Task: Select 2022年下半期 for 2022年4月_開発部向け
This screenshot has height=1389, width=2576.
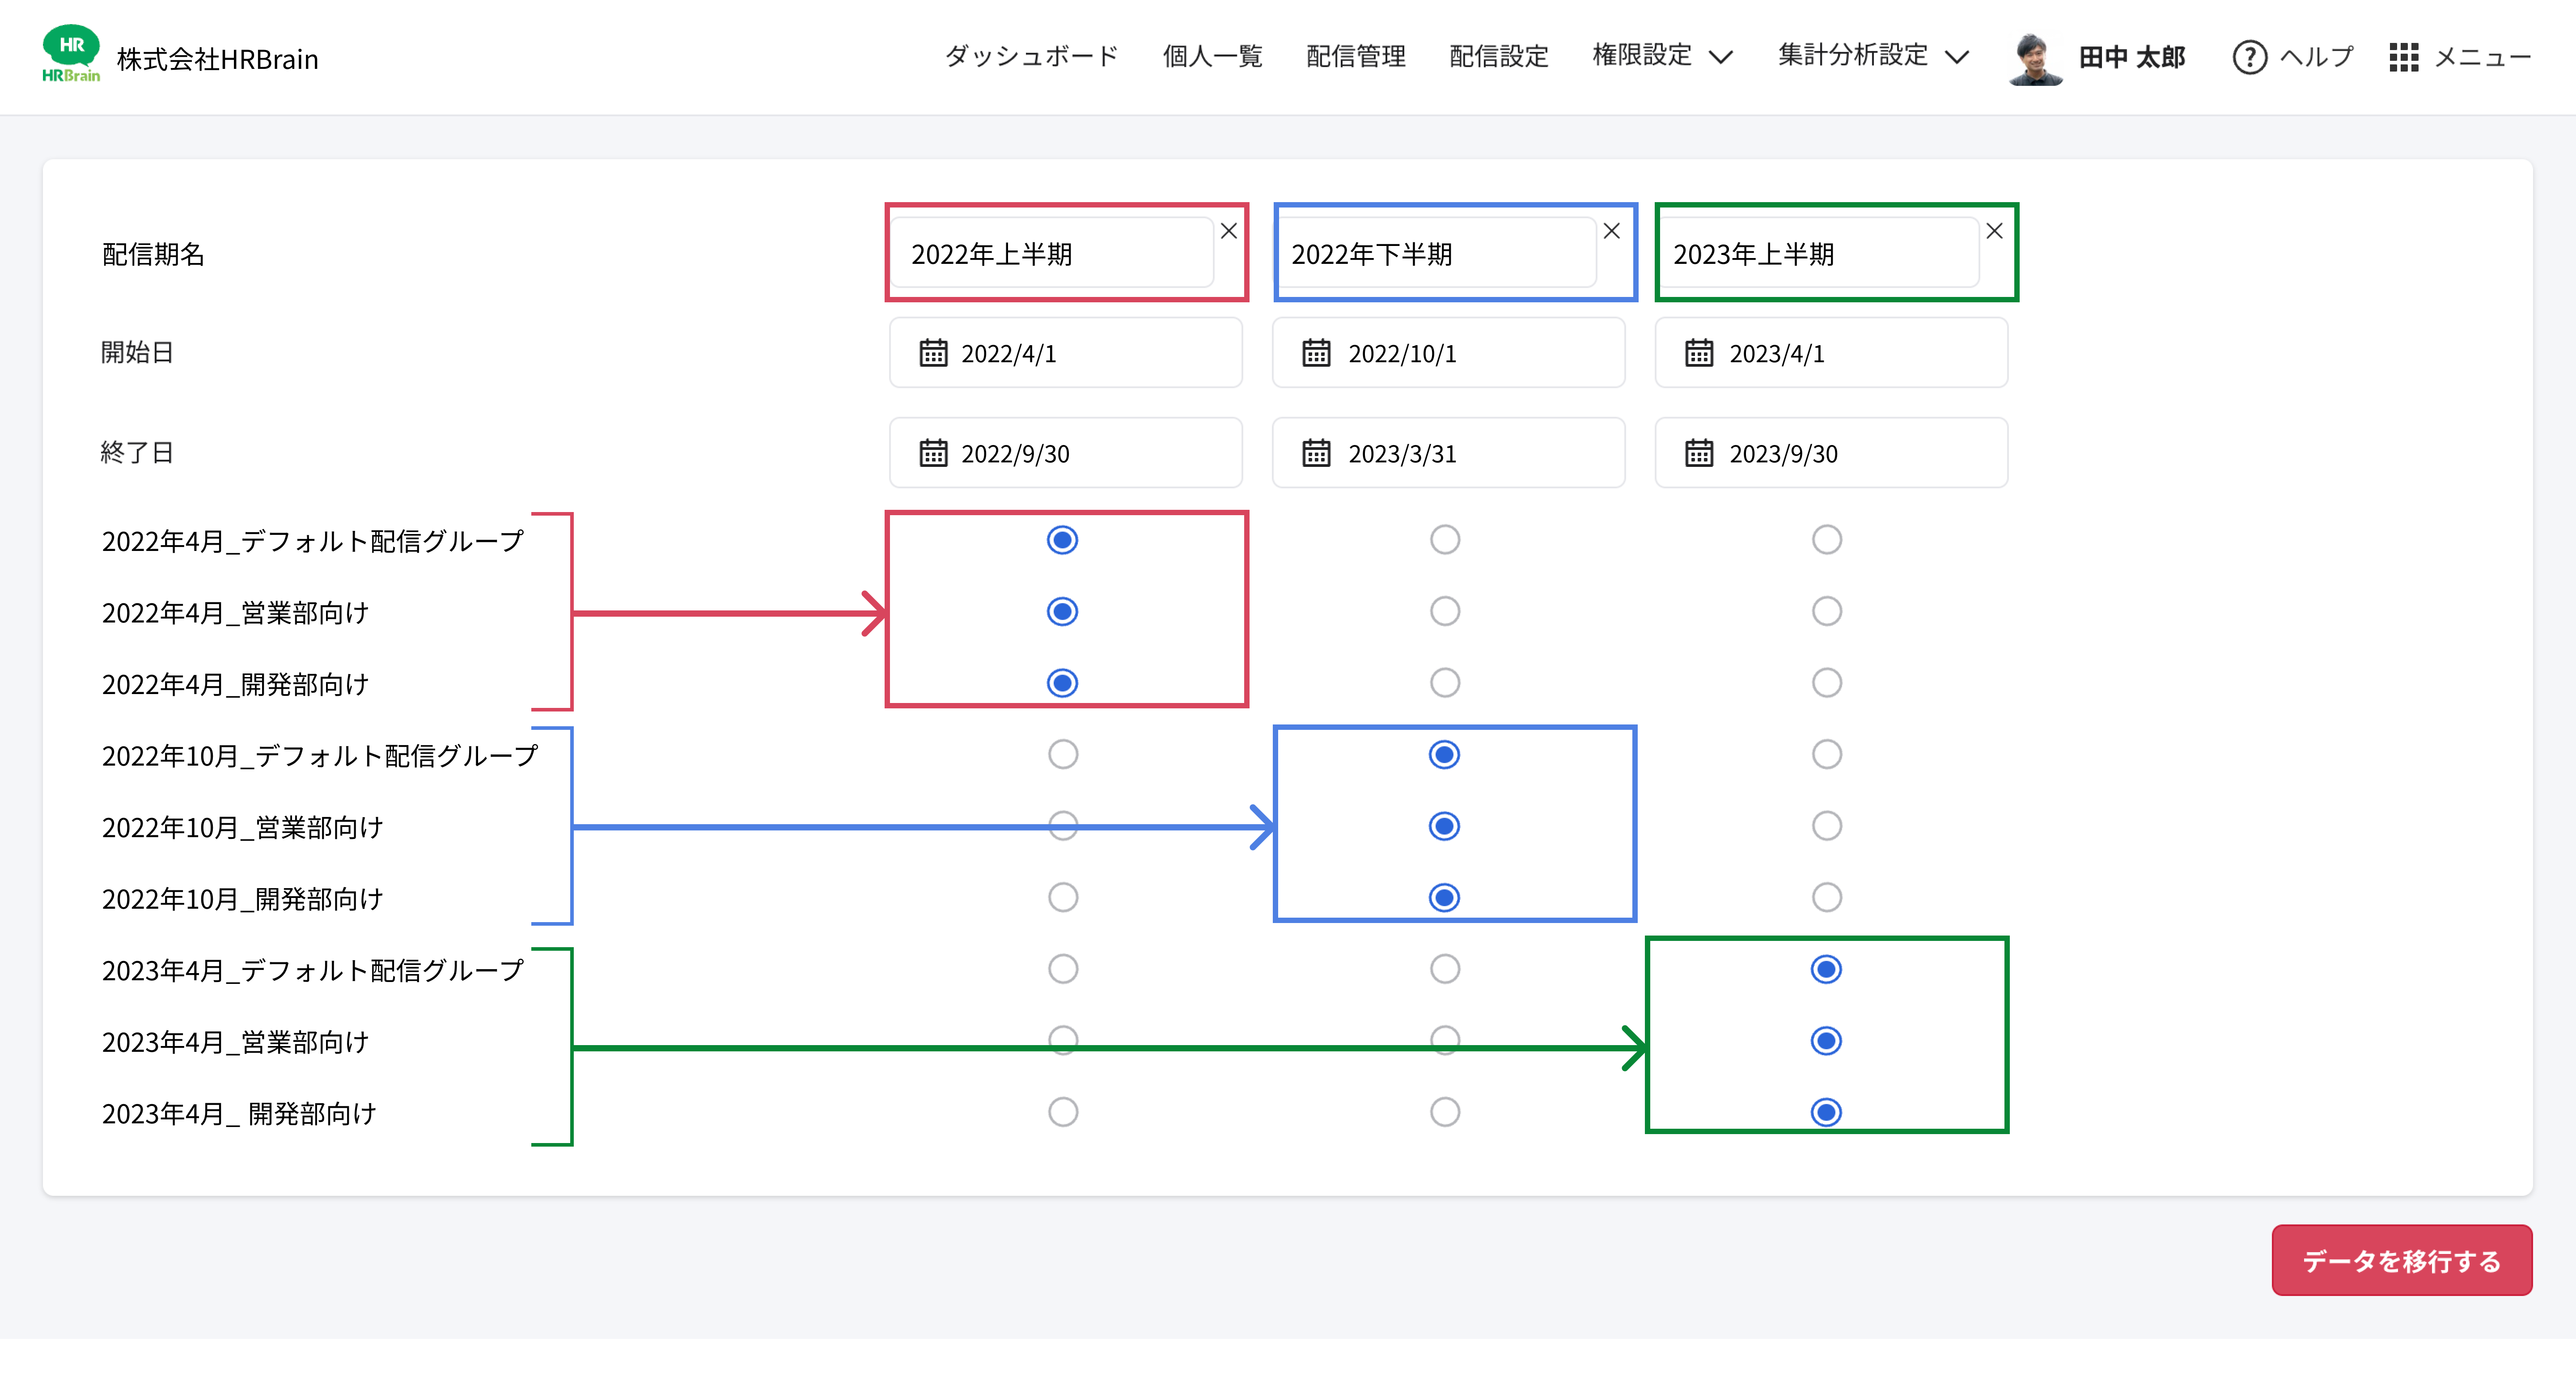Action: click(1444, 683)
